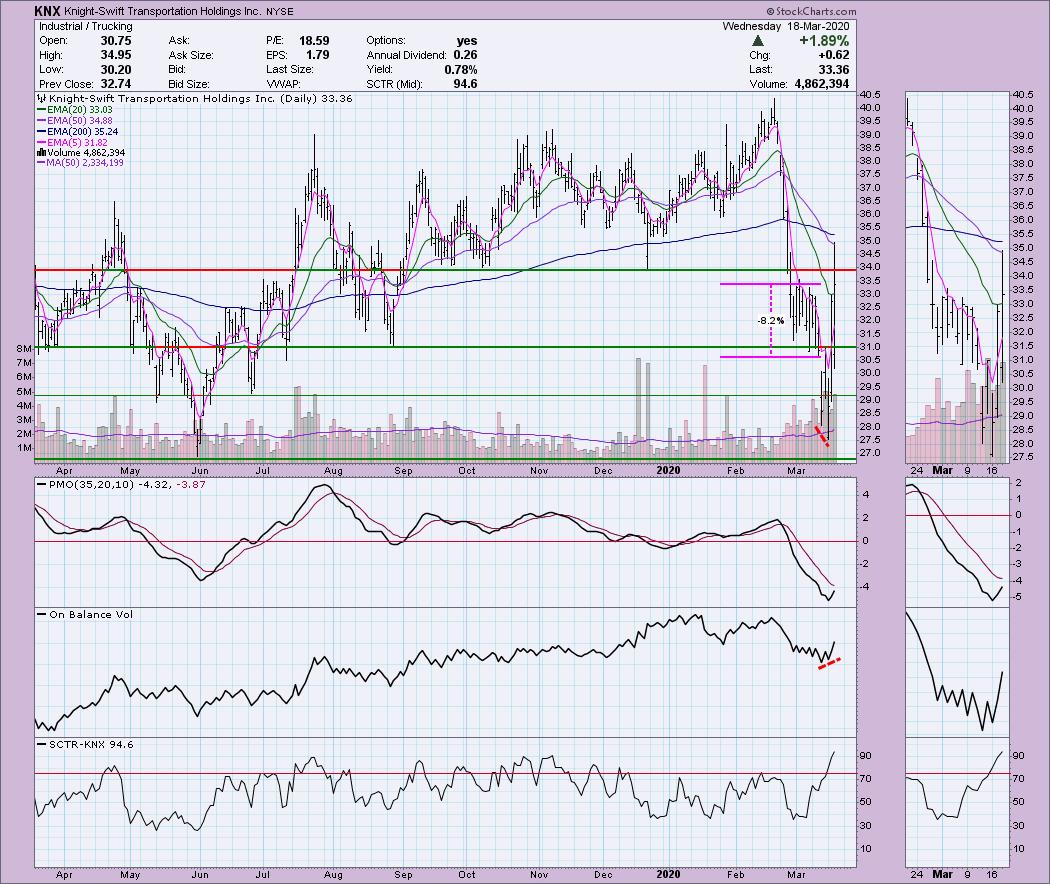Click the candlestick icon beside the Daily legend title
The image size is (1050, 884).
(x=42, y=98)
